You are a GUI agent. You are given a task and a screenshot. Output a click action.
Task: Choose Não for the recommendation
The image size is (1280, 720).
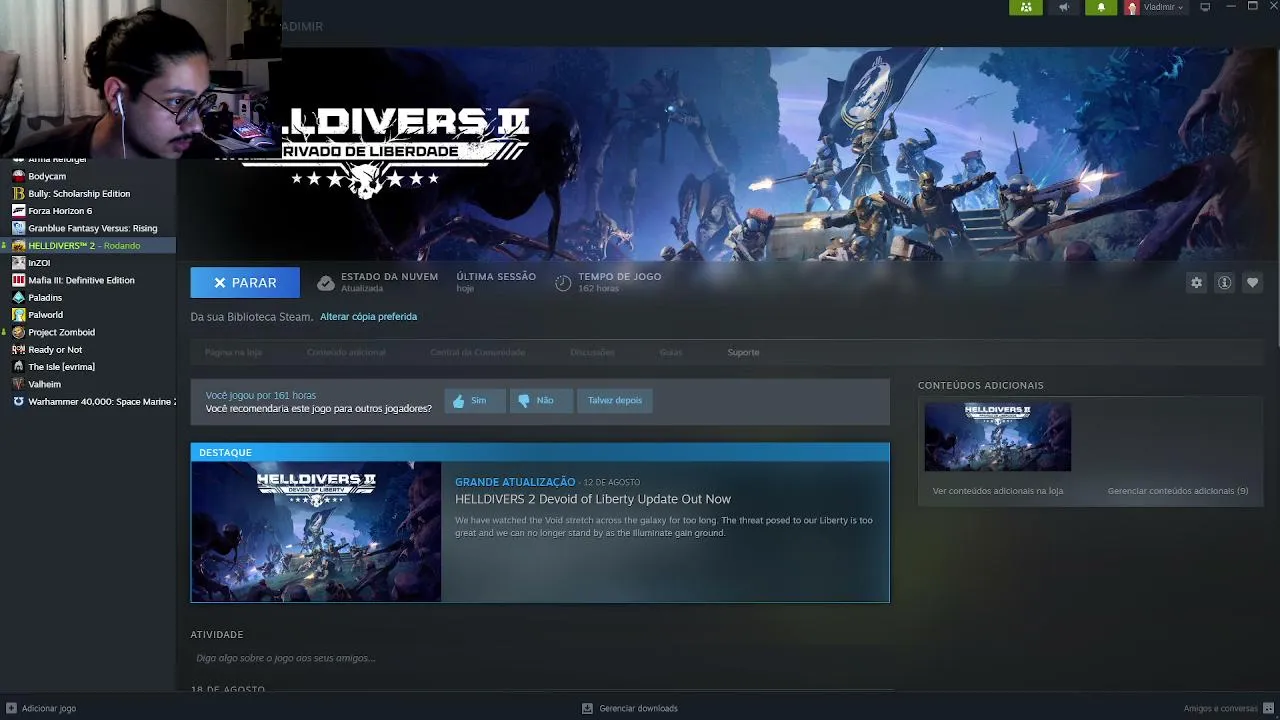[x=541, y=400]
